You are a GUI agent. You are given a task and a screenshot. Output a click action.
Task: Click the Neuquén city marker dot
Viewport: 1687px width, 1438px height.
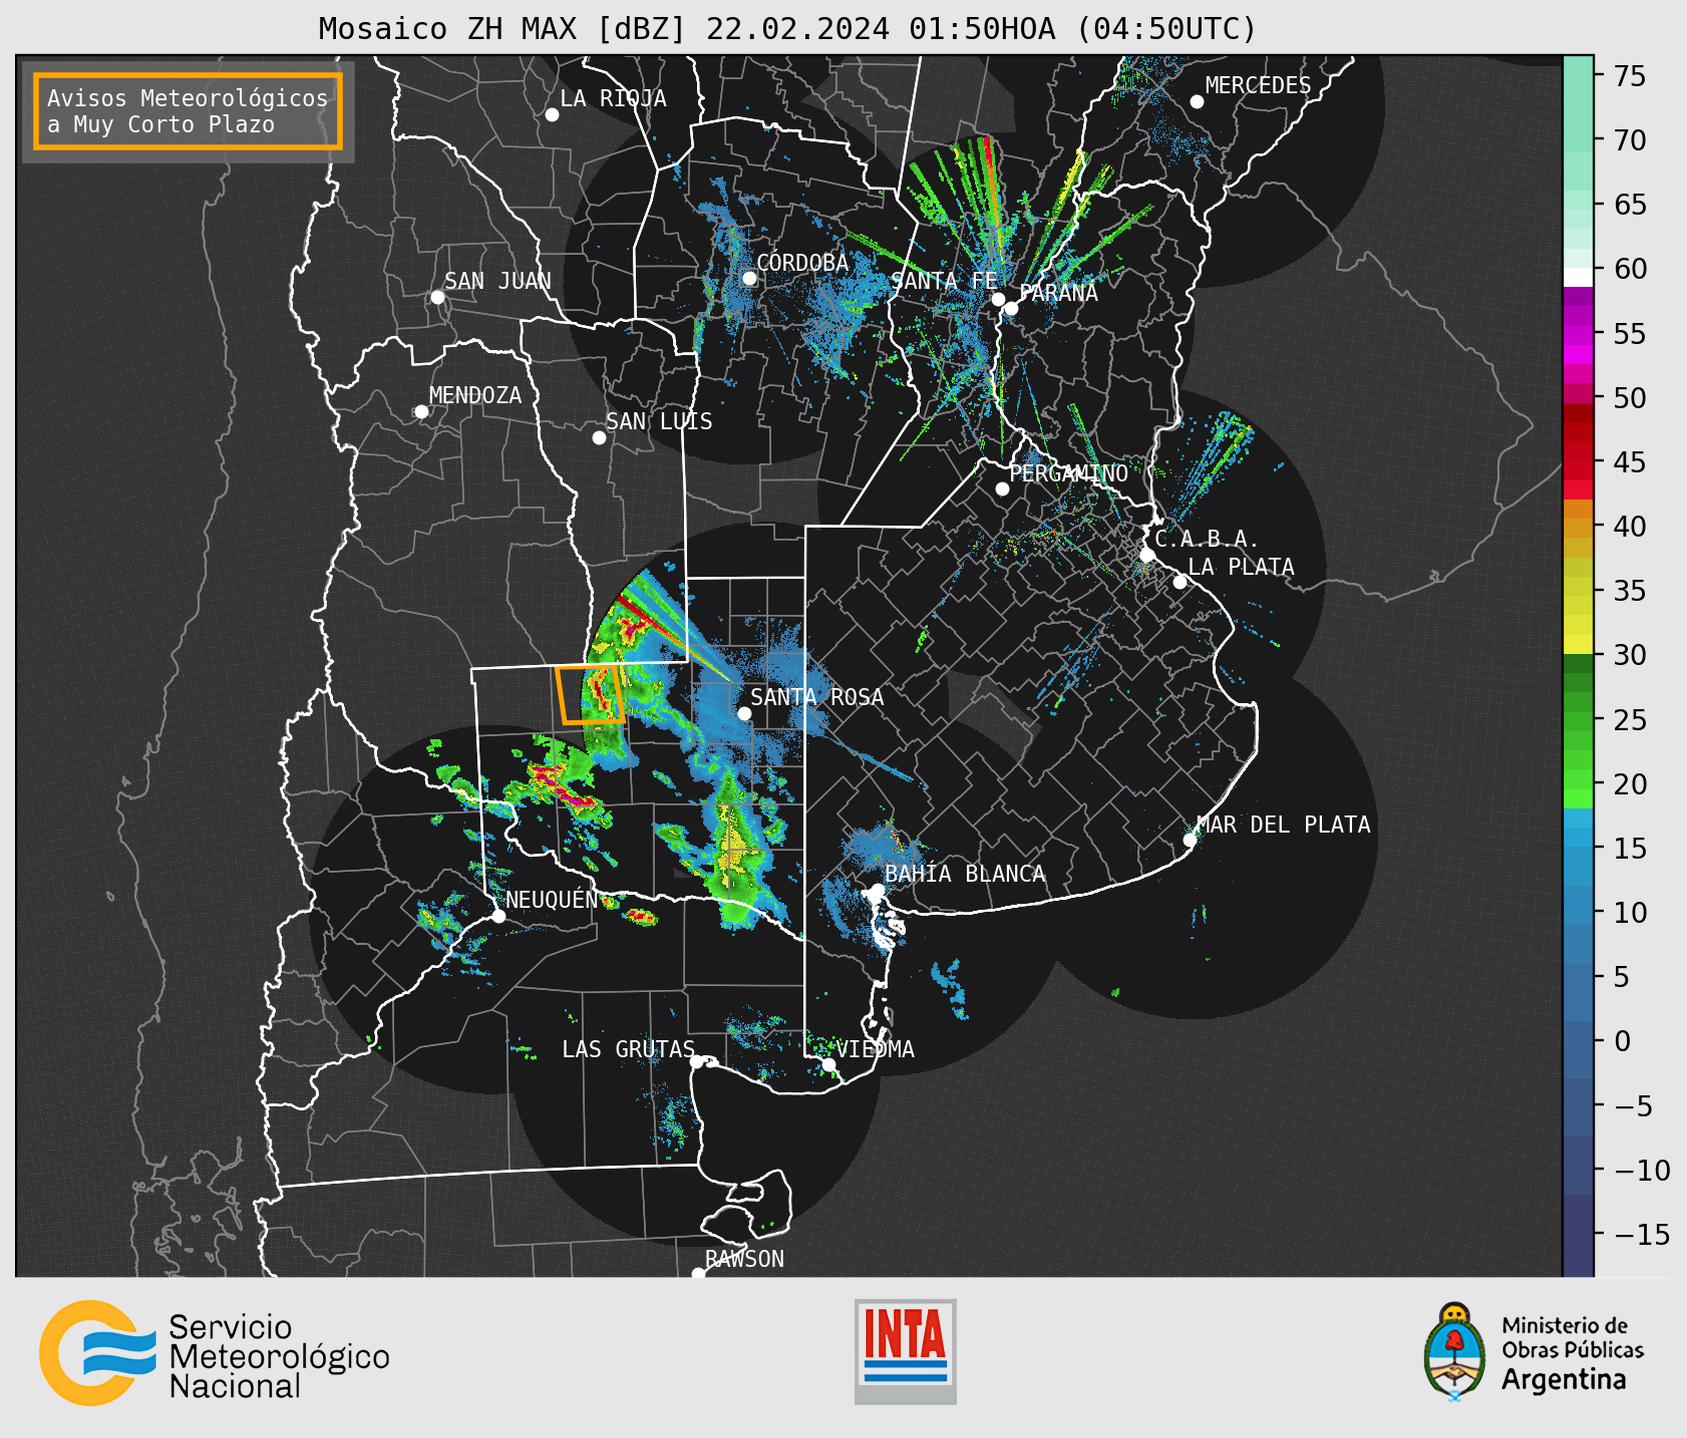(x=499, y=916)
